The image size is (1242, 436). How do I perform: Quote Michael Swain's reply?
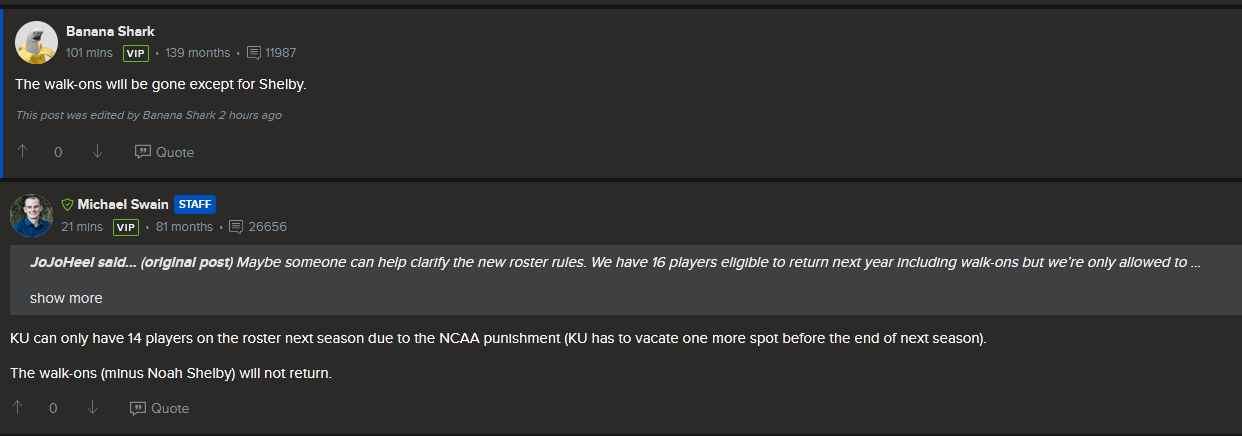coord(159,408)
